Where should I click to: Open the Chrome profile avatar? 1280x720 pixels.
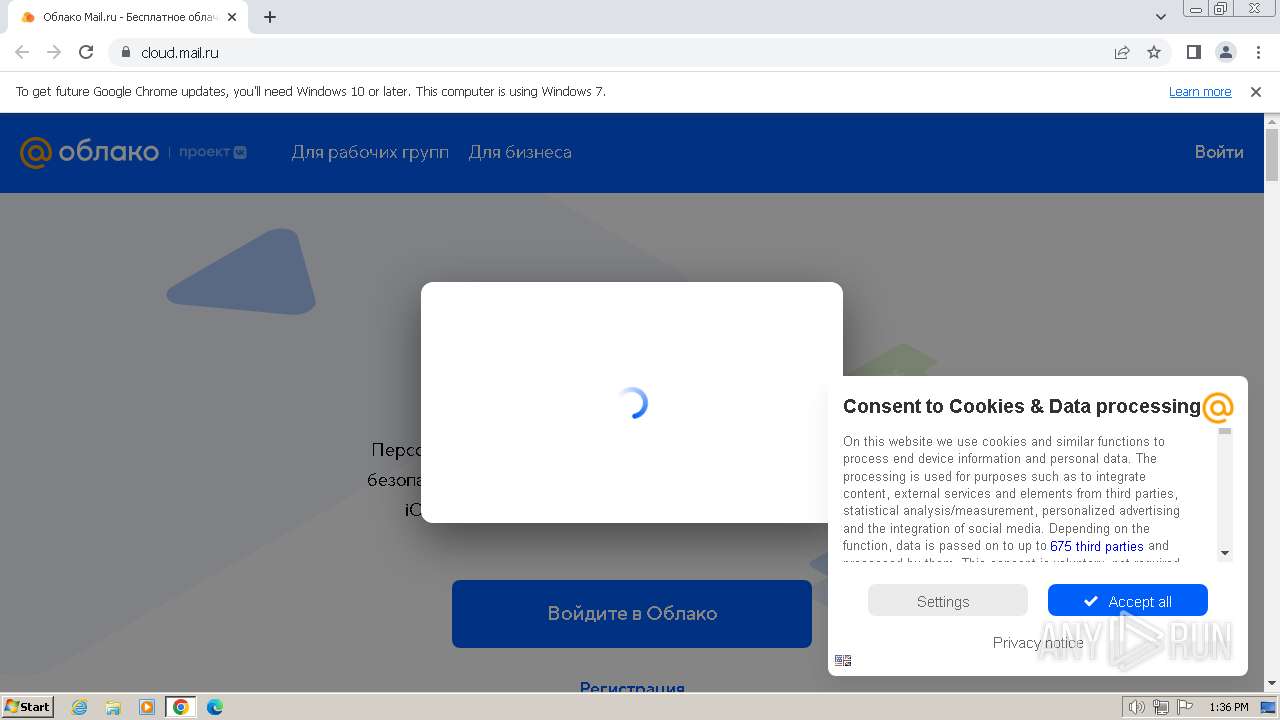(x=1225, y=52)
